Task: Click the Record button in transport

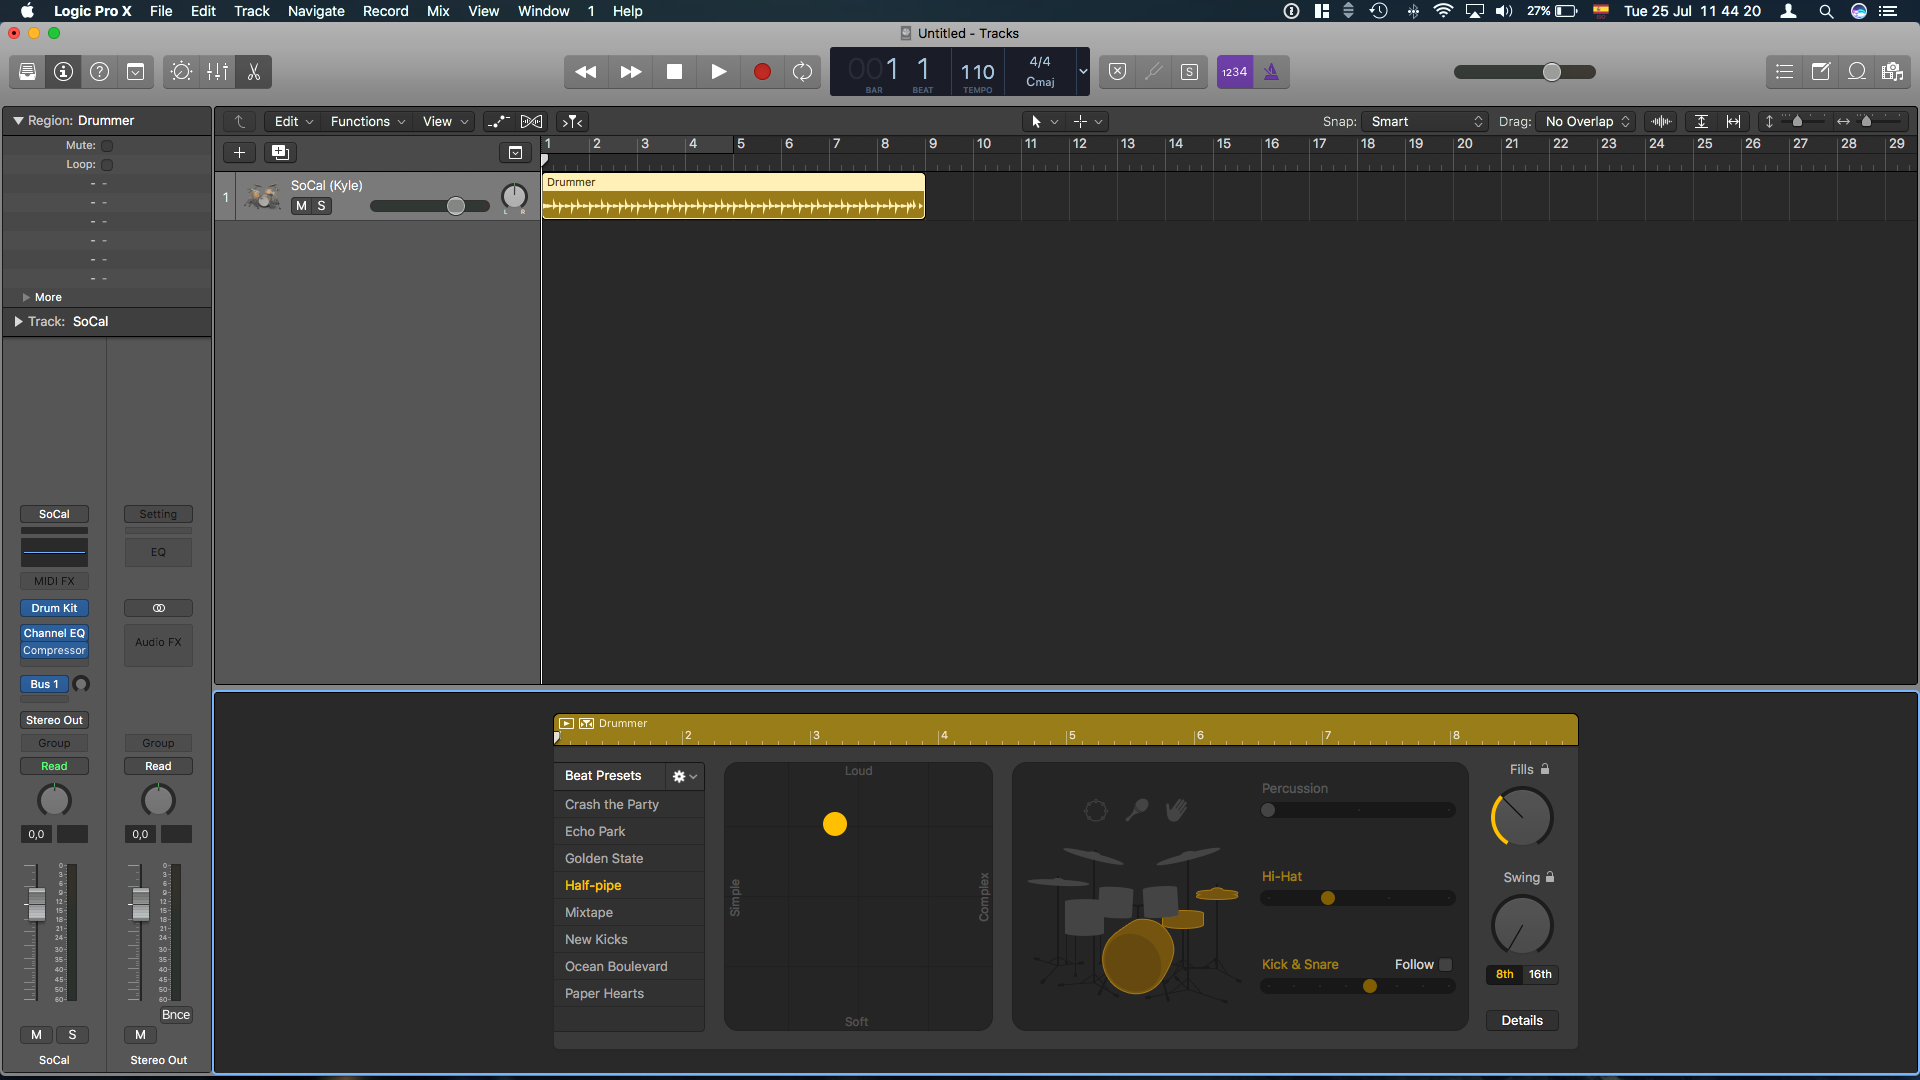Action: (762, 72)
